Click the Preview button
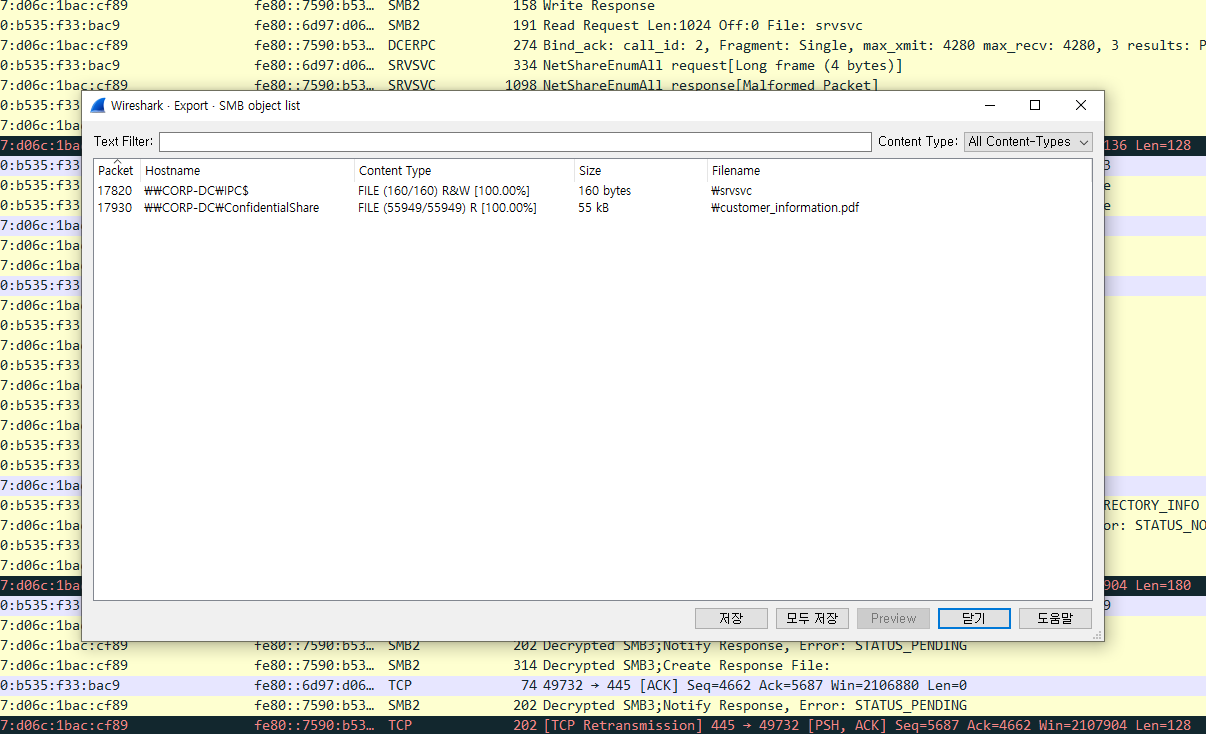 (x=894, y=618)
